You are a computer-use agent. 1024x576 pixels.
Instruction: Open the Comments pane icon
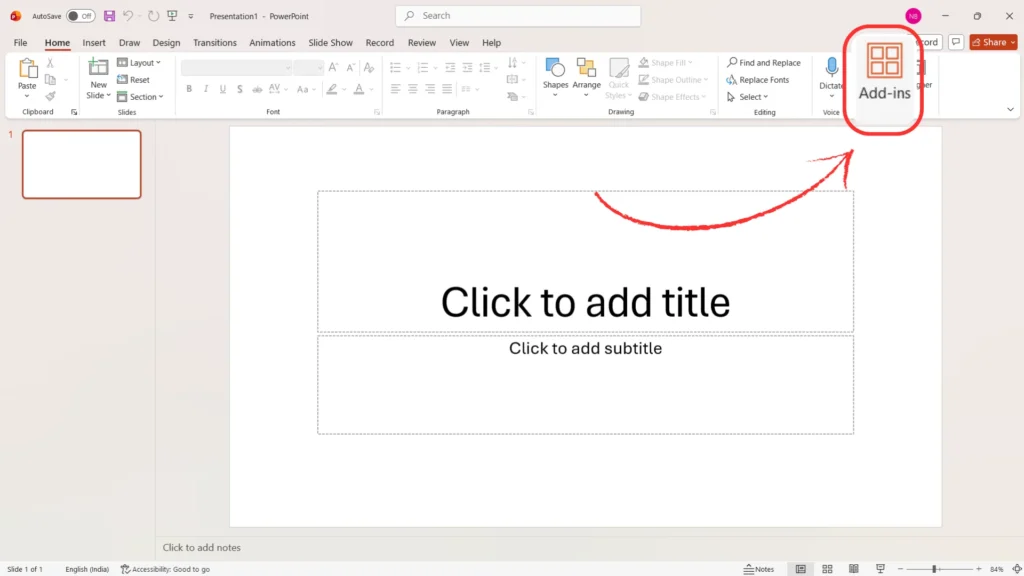tap(956, 42)
